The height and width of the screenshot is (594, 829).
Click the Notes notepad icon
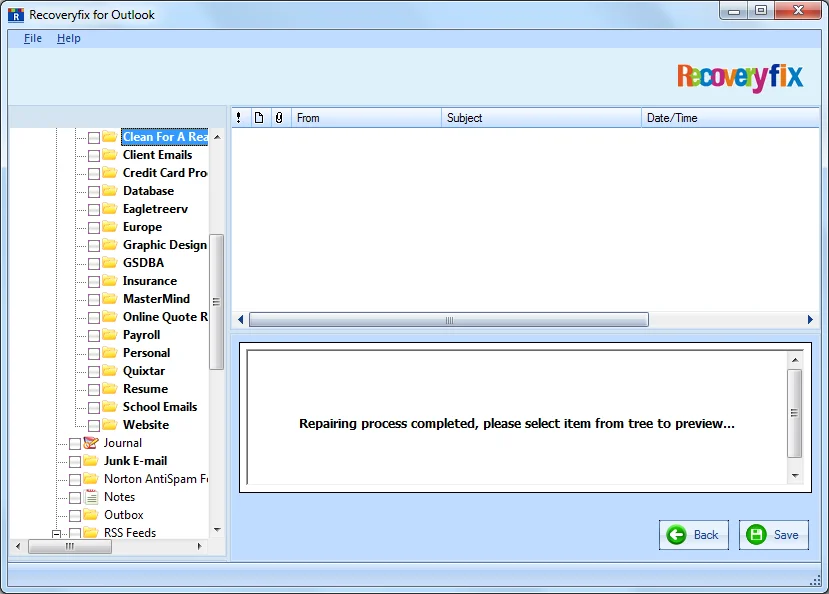(x=91, y=497)
